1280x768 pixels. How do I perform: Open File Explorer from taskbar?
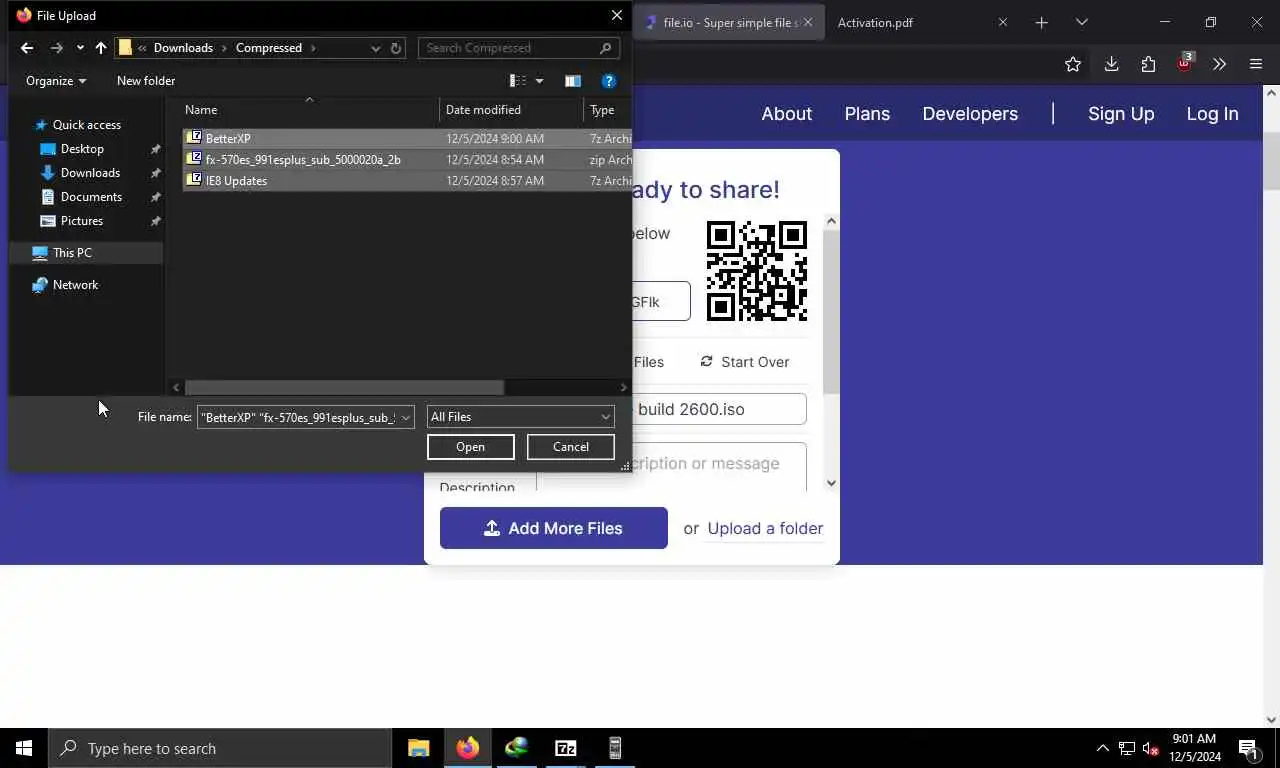pyautogui.click(x=418, y=748)
